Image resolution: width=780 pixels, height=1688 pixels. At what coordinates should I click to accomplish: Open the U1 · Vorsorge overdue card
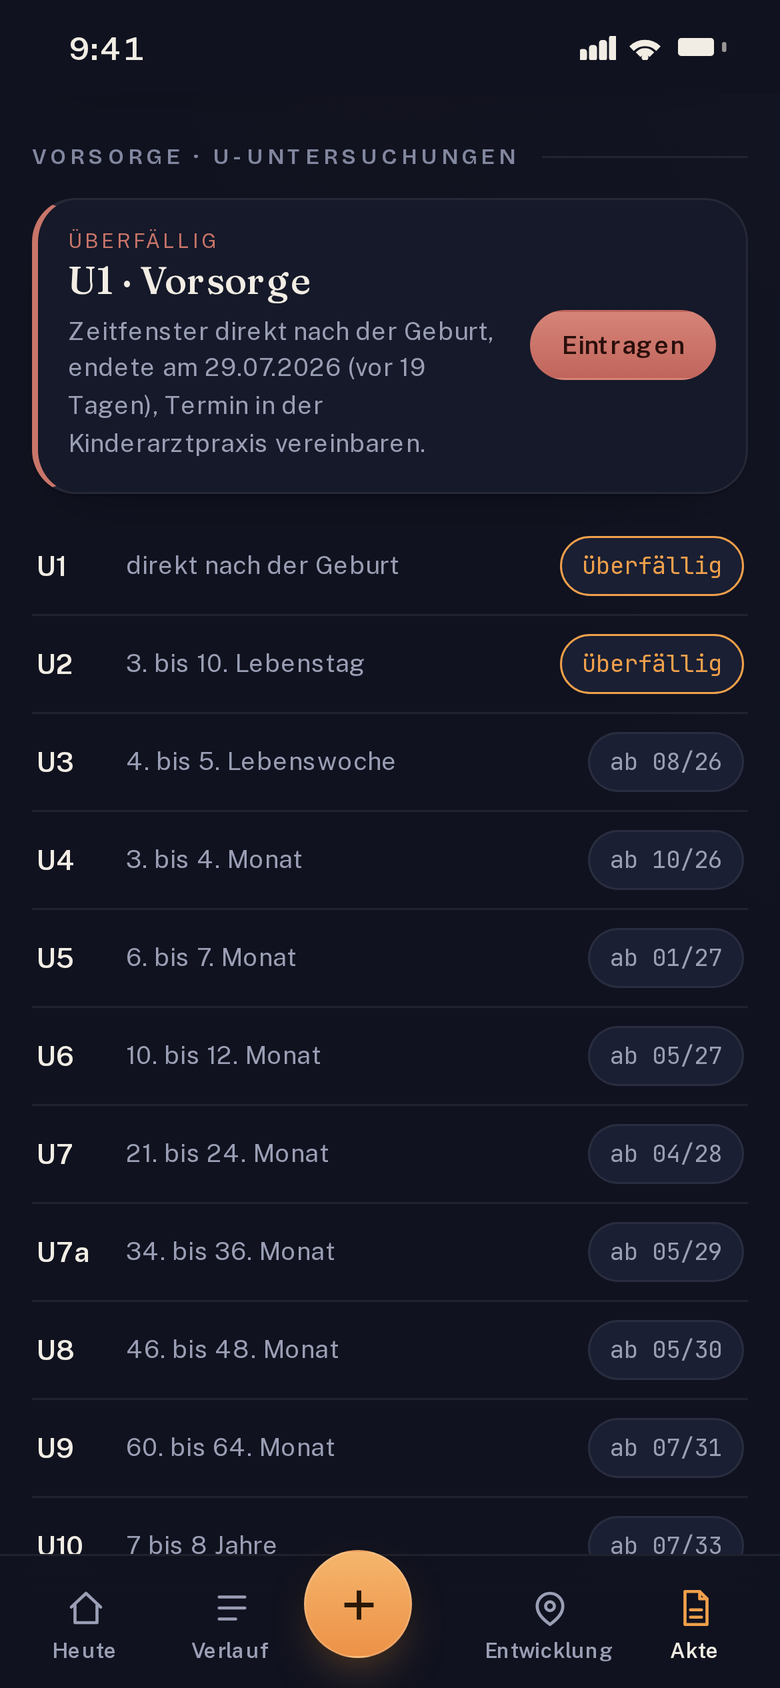(390, 346)
